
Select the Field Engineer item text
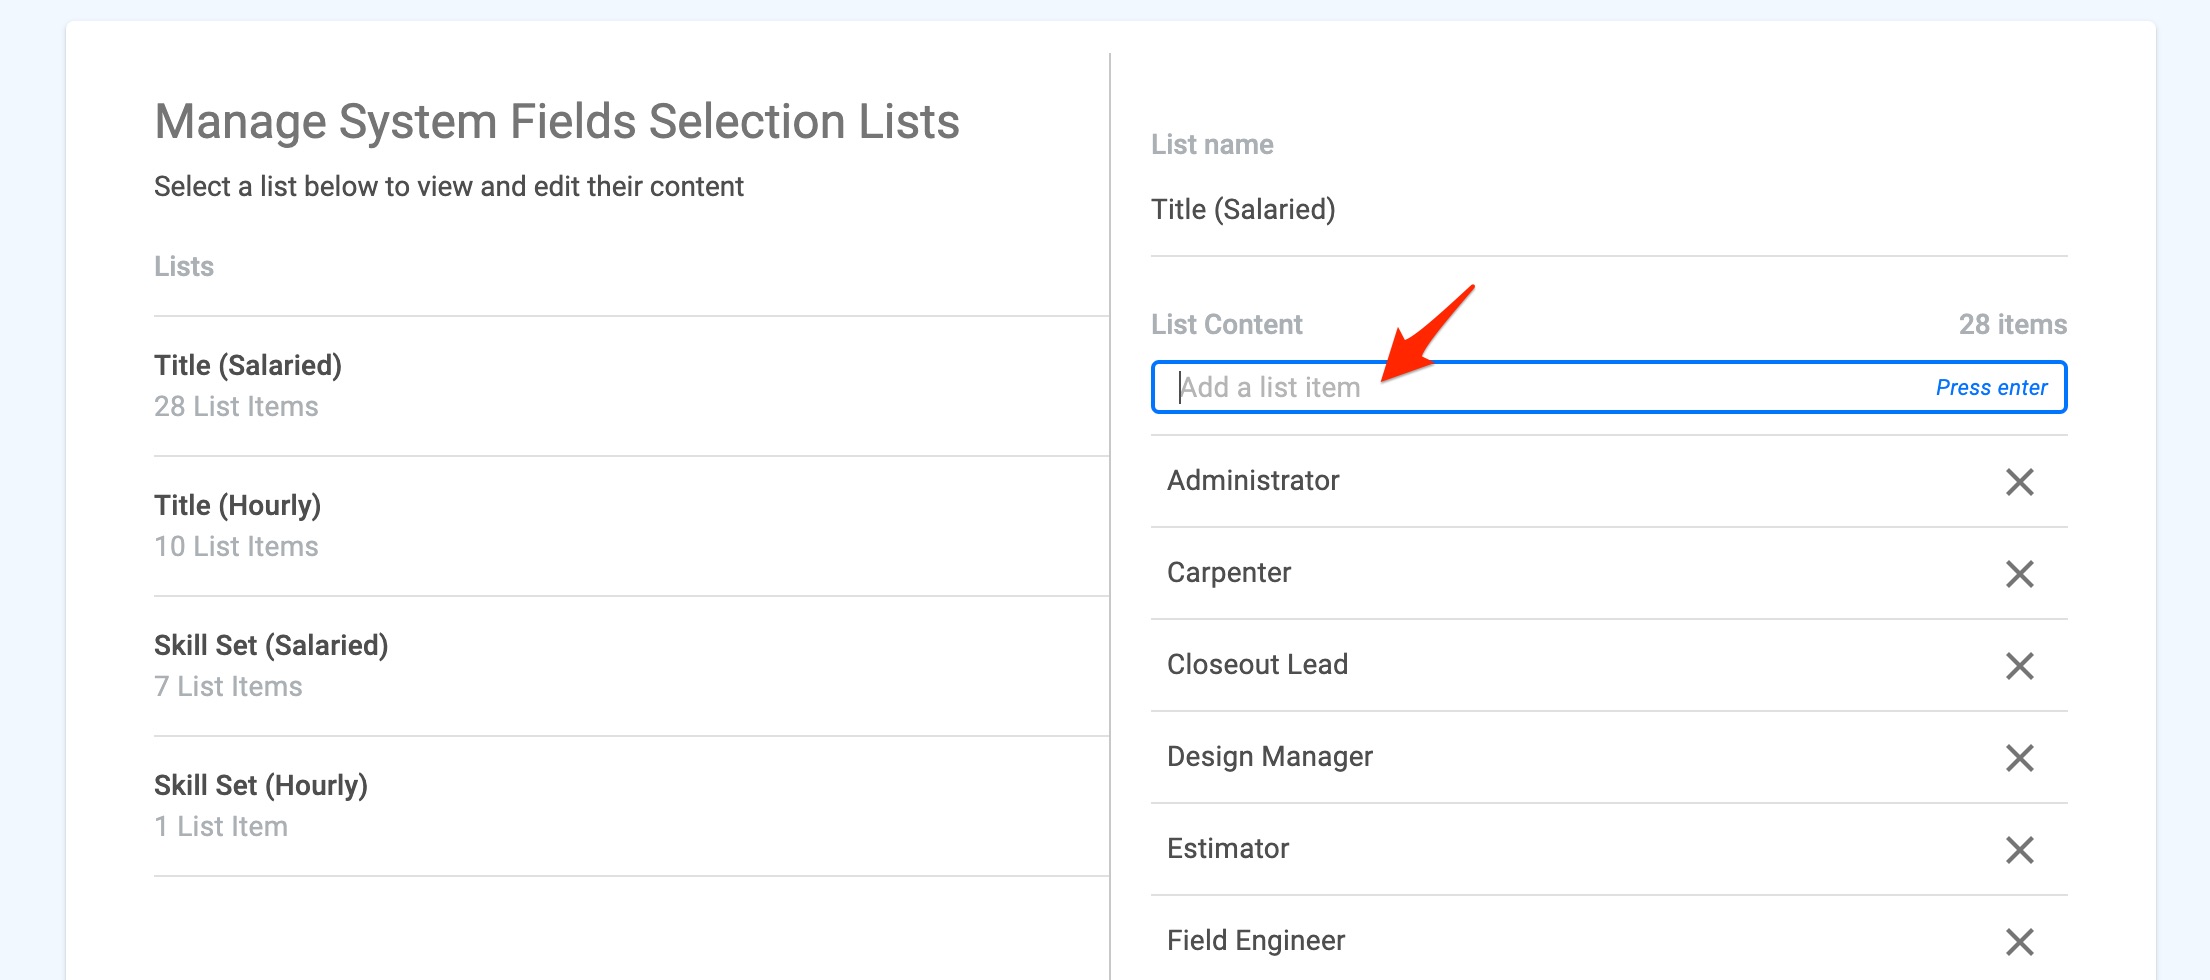[1256, 941]
